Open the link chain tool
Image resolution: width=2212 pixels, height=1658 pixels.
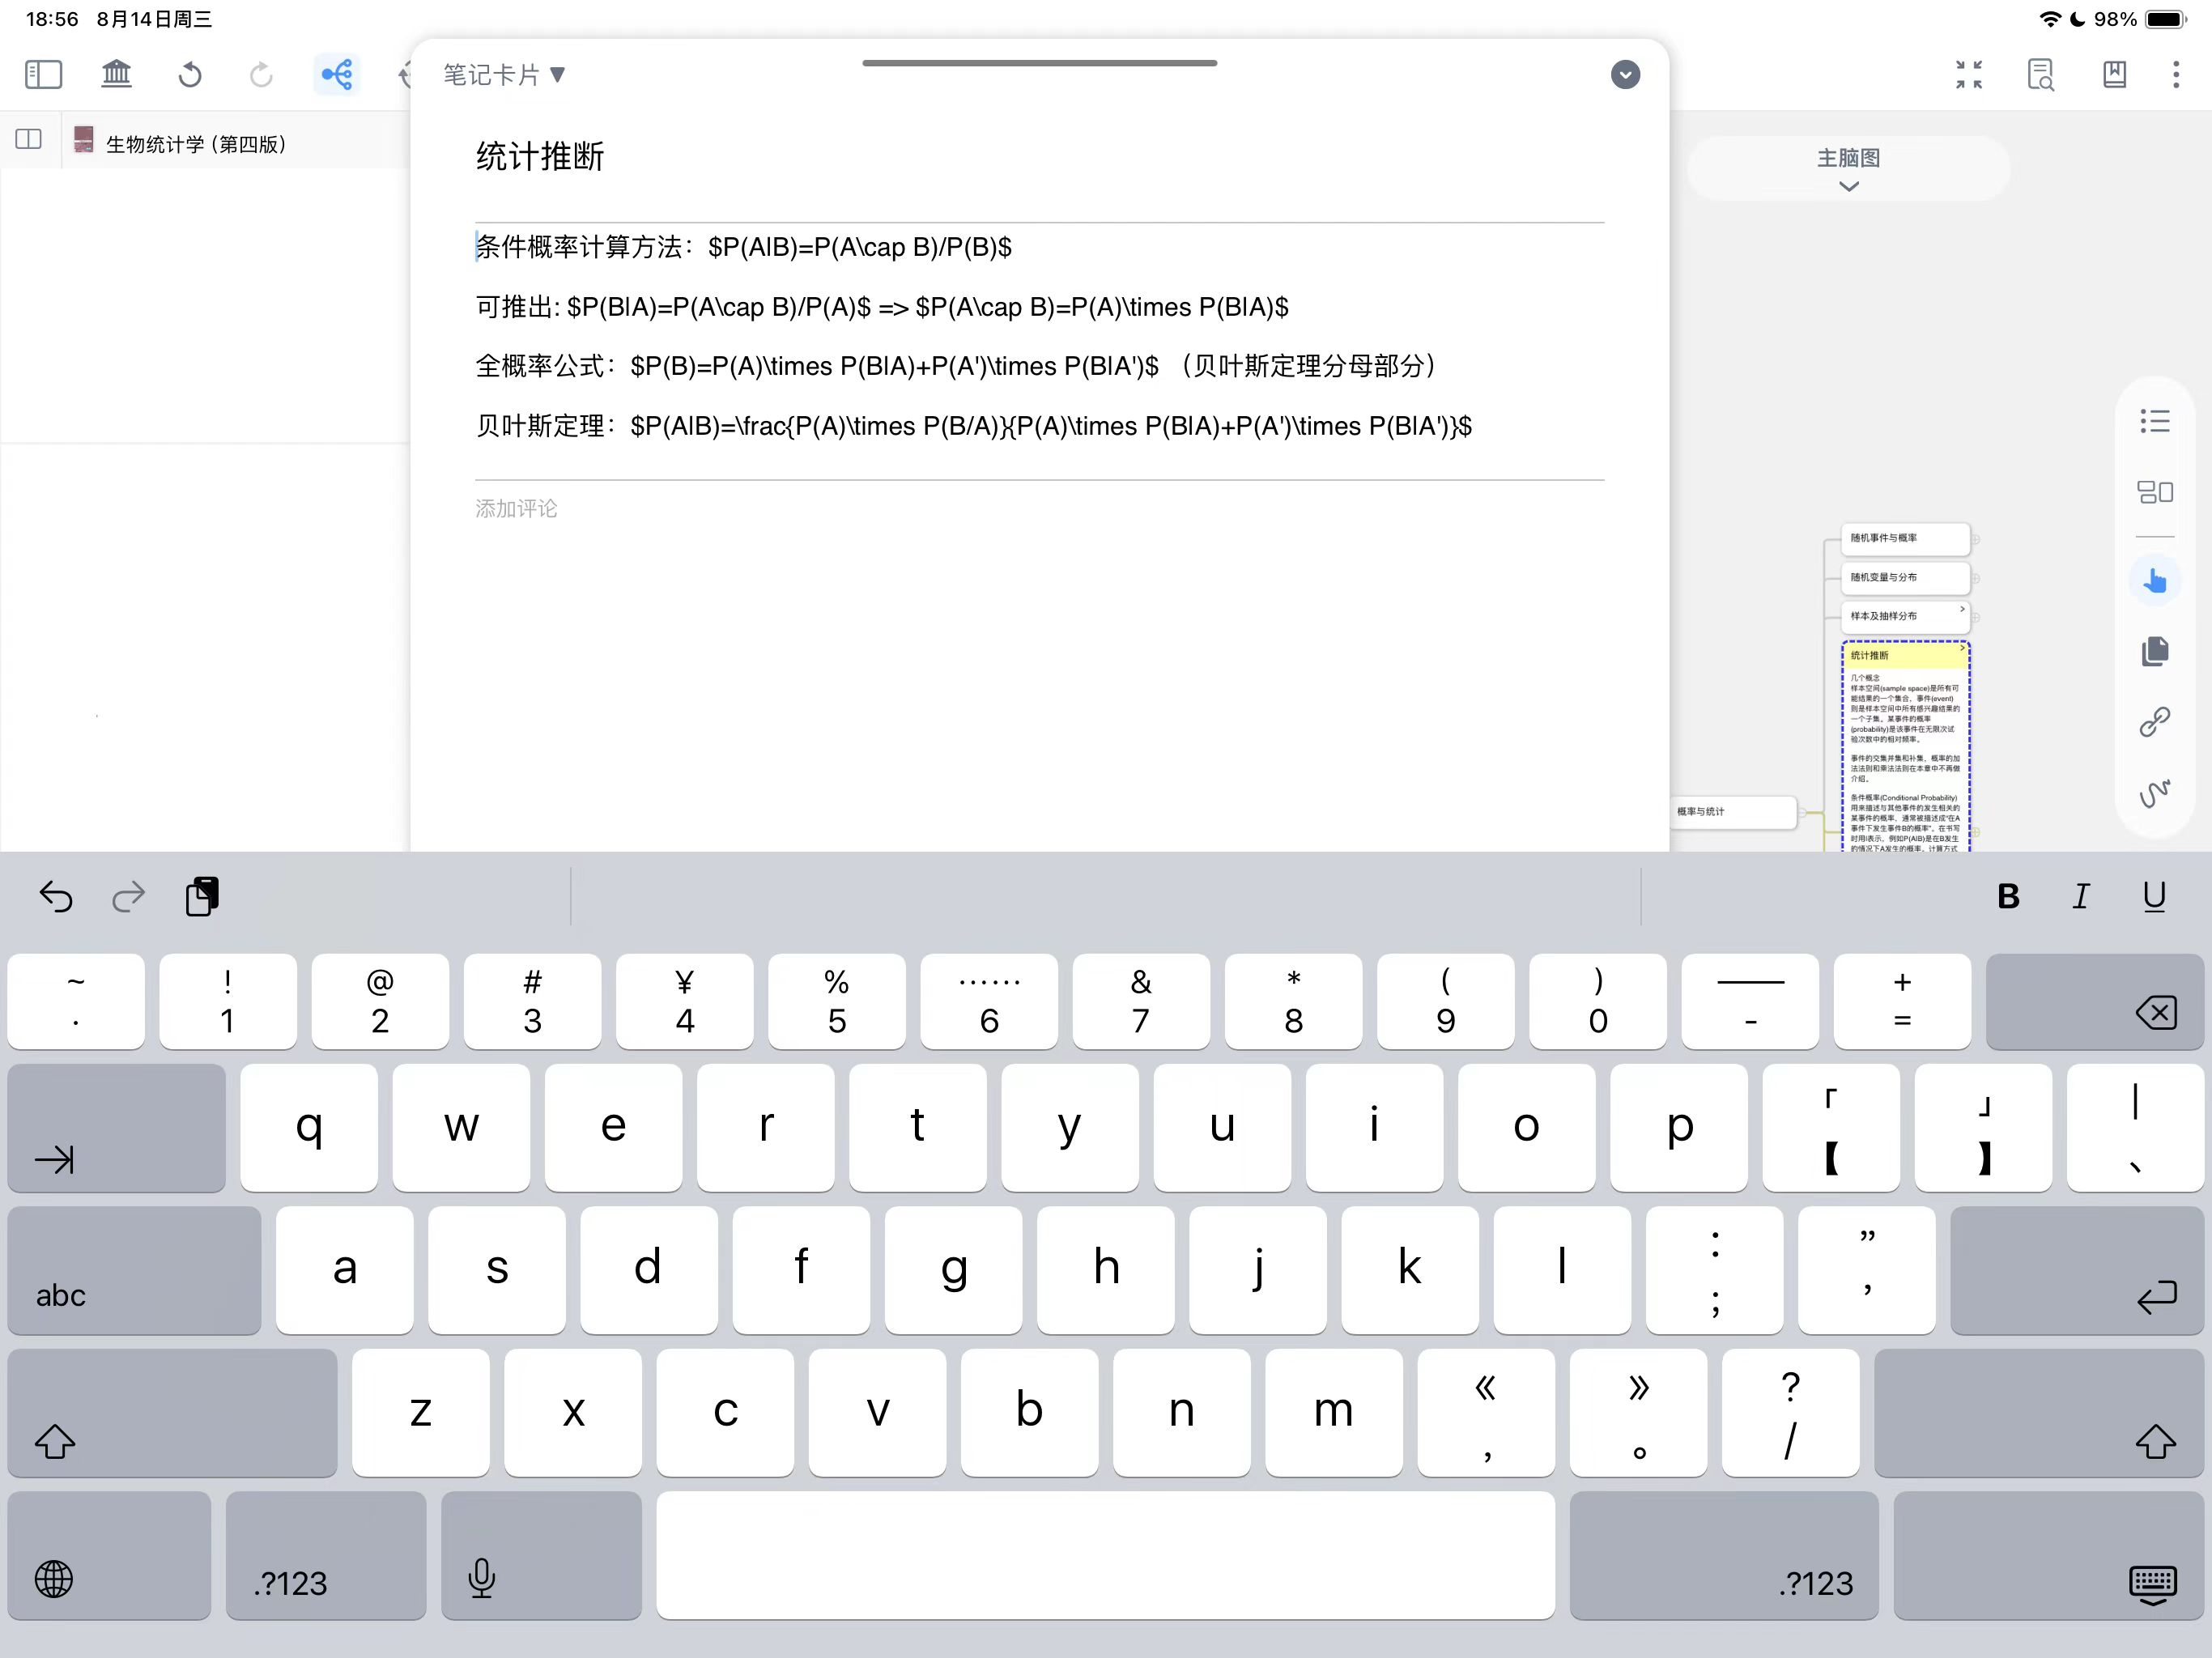coord(2154,721)
